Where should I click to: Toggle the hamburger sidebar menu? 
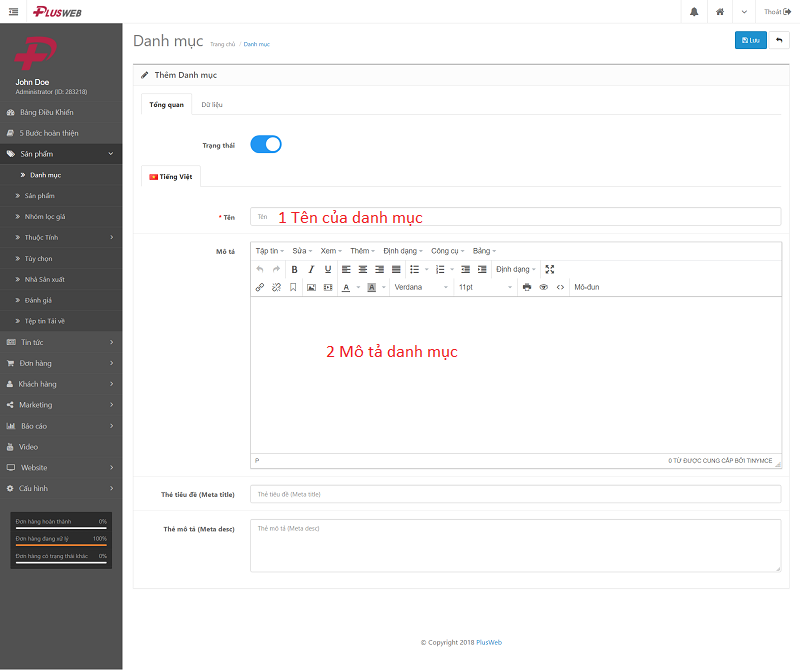point(13,11)
